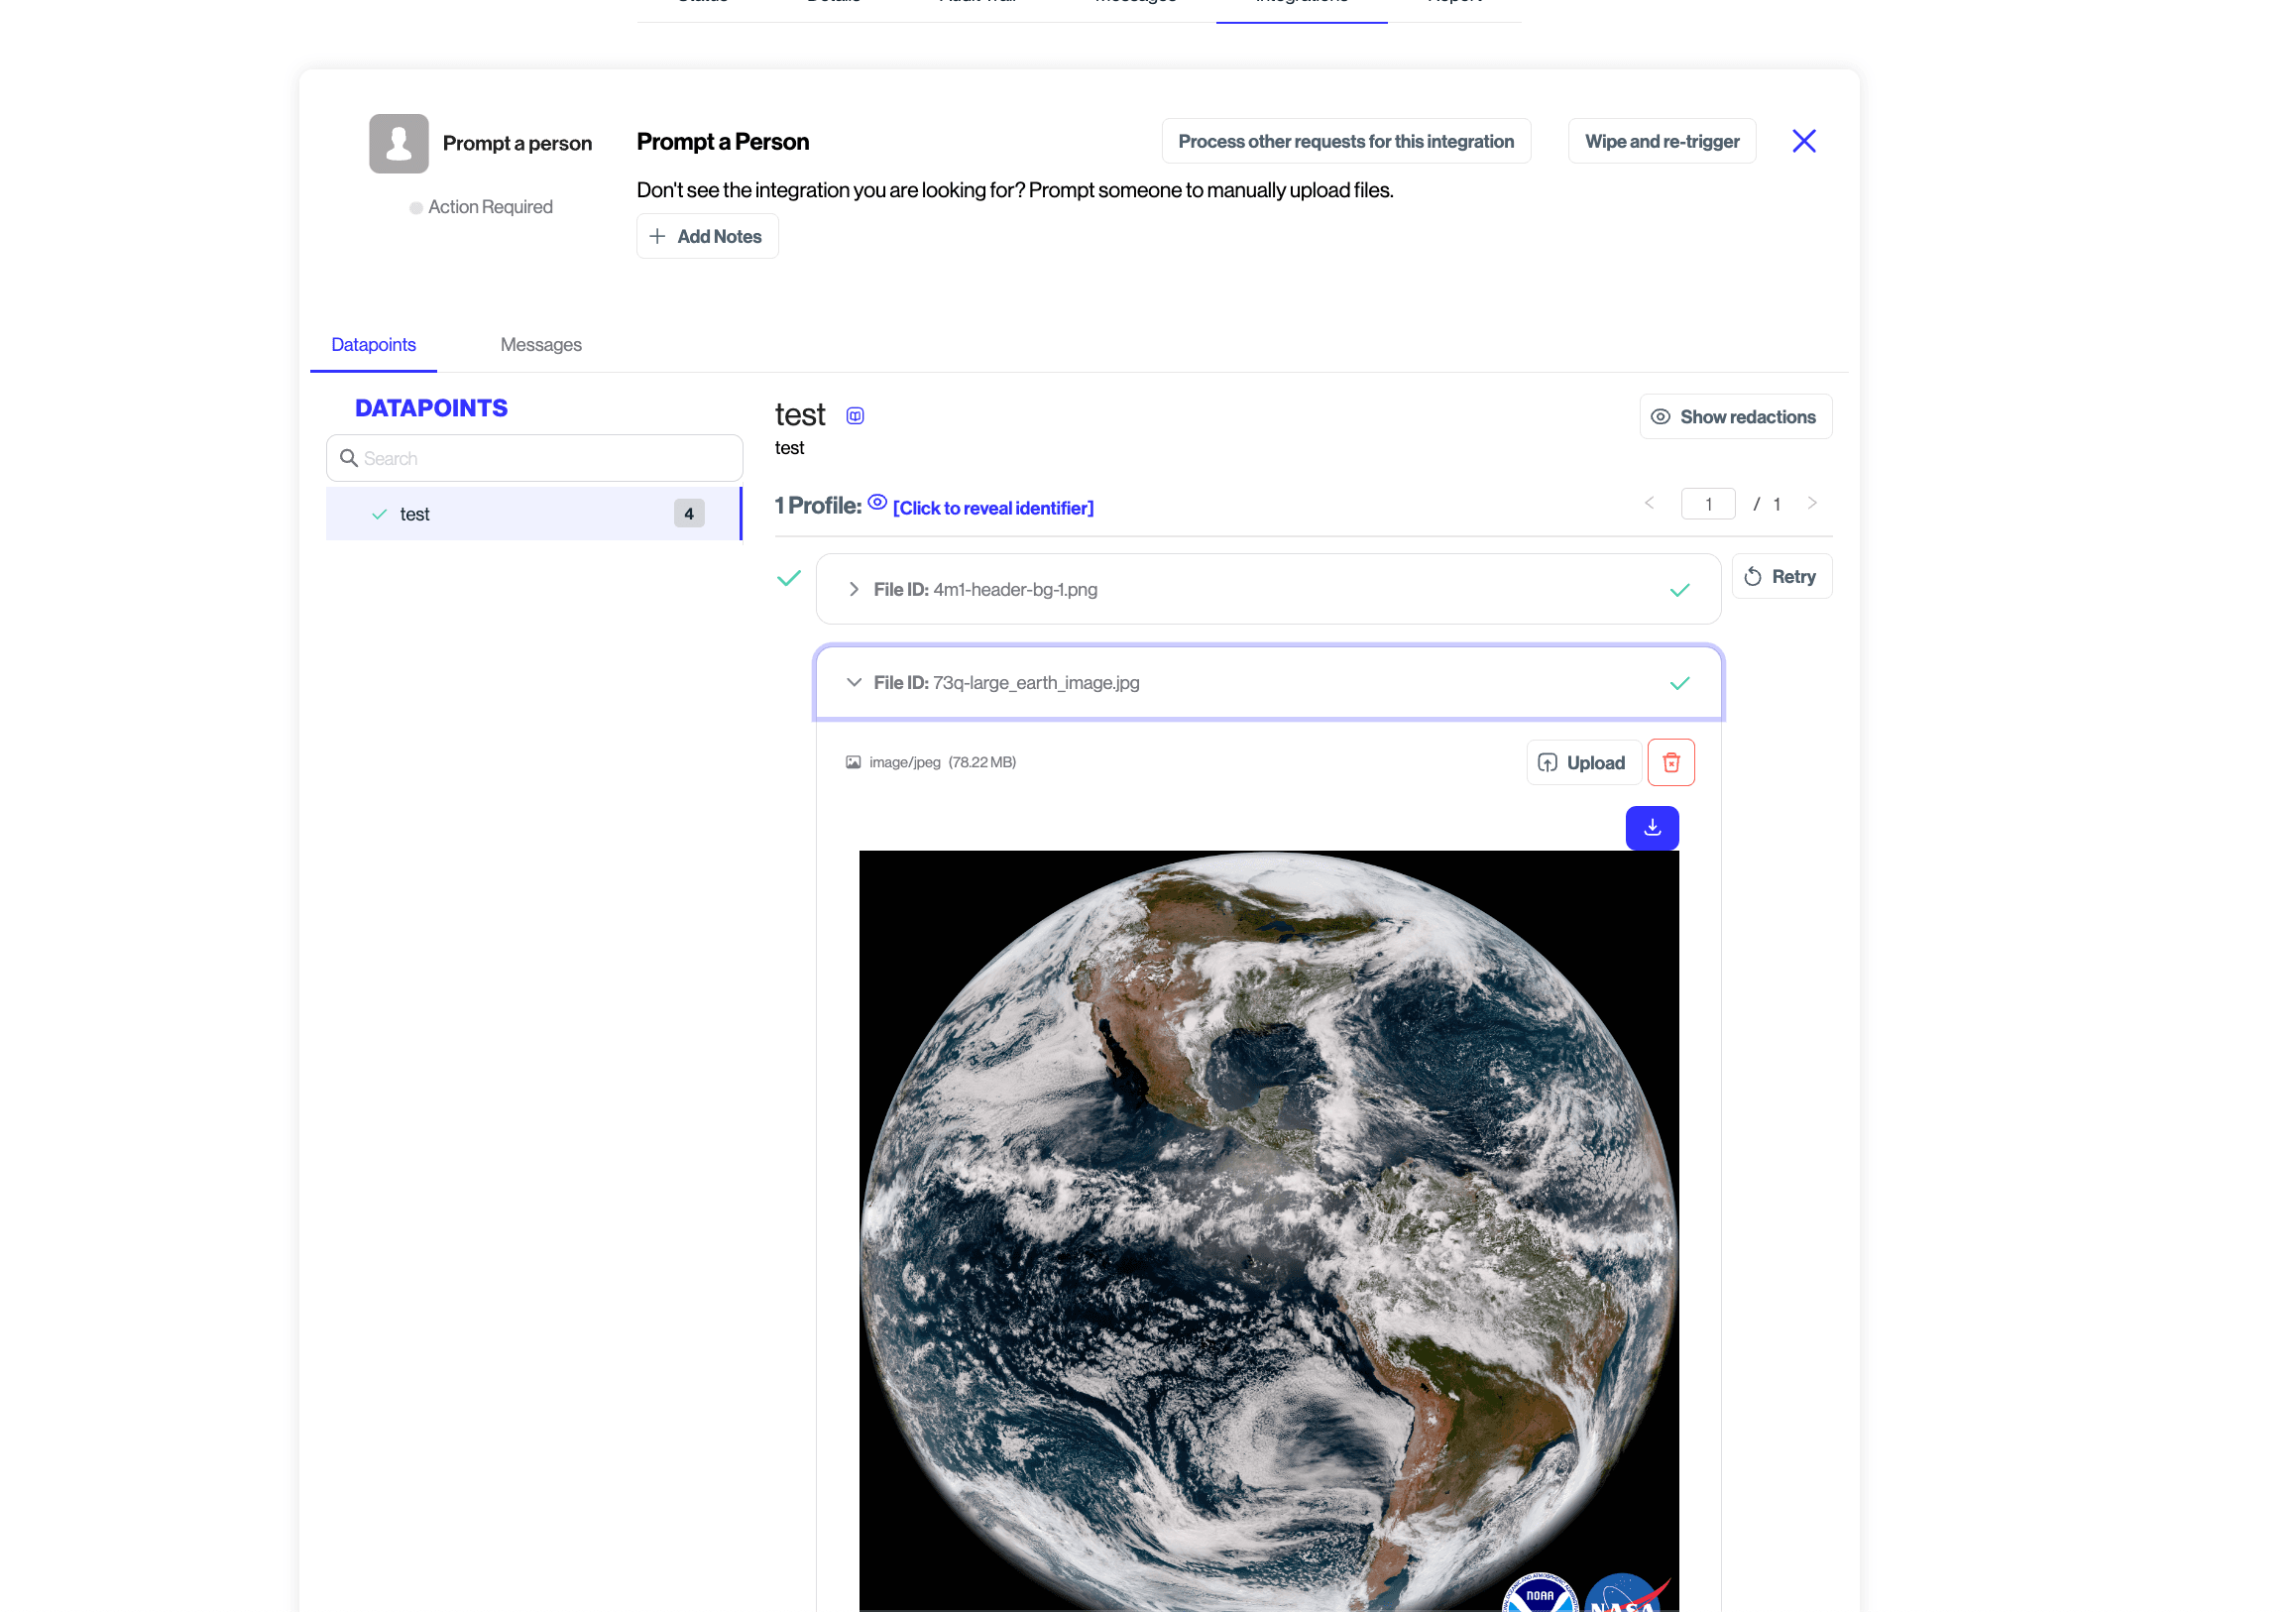Screen dimensions: 2296x1612
Task: Click the green checkmark left of the files
Action: pyautogui.click(x=788, y=578)
